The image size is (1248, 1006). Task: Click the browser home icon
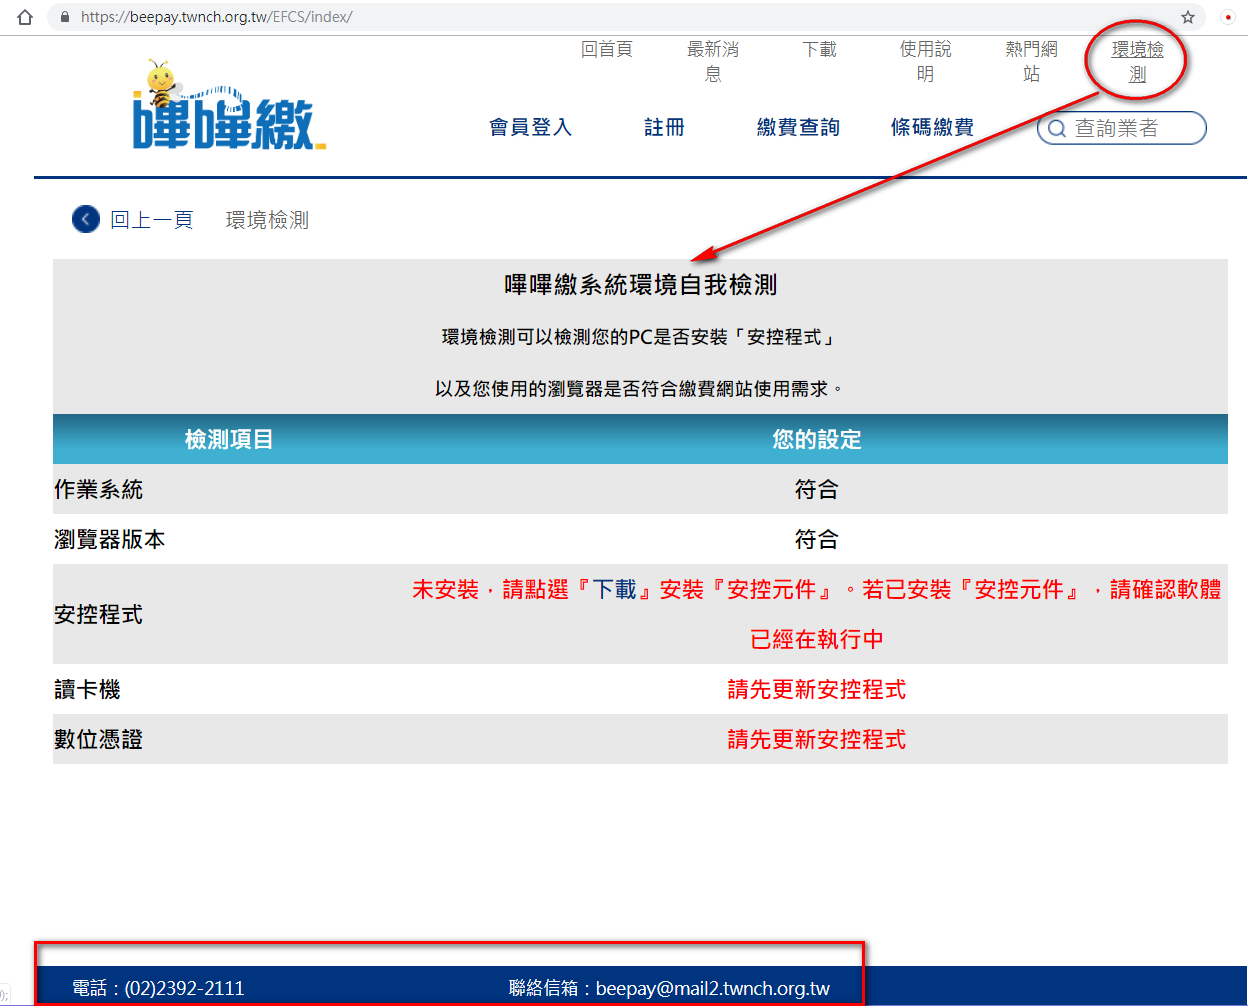pyautogui.click(x=26, y=17)
